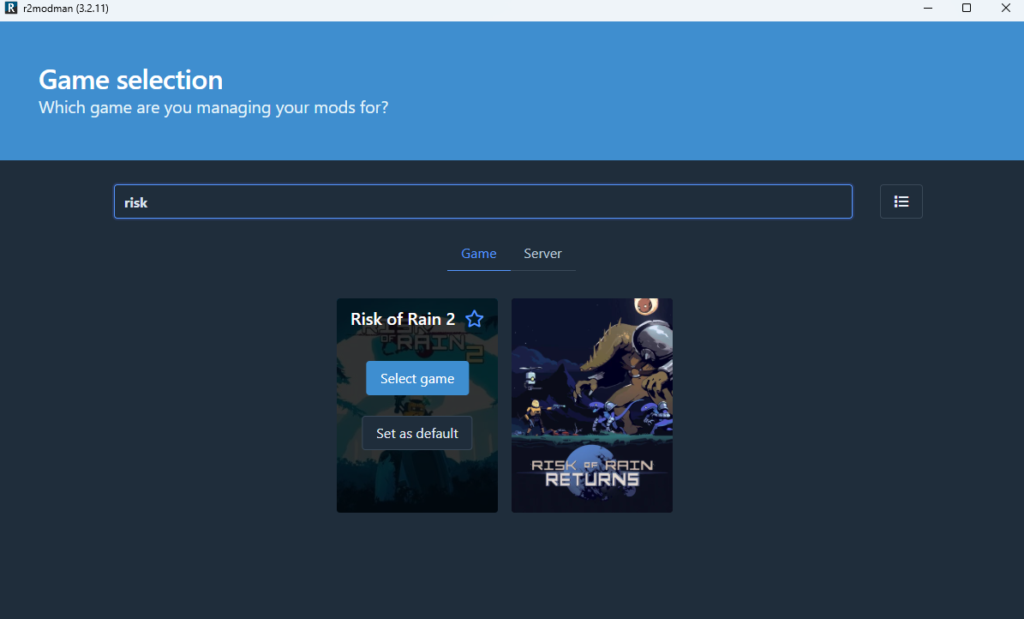Click the Risk of Rain 2 card title
Screen dimensions: 1024x619
pos(402,319)
